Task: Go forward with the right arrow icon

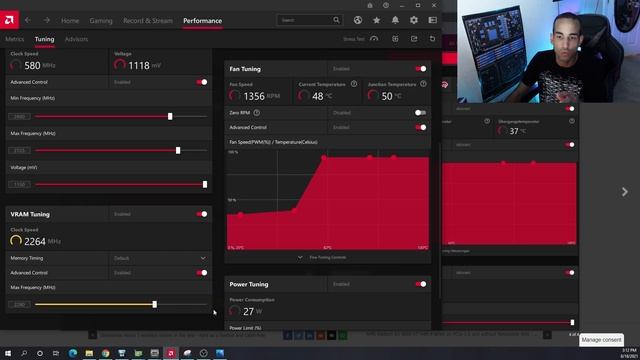Action: click(47, 20)
